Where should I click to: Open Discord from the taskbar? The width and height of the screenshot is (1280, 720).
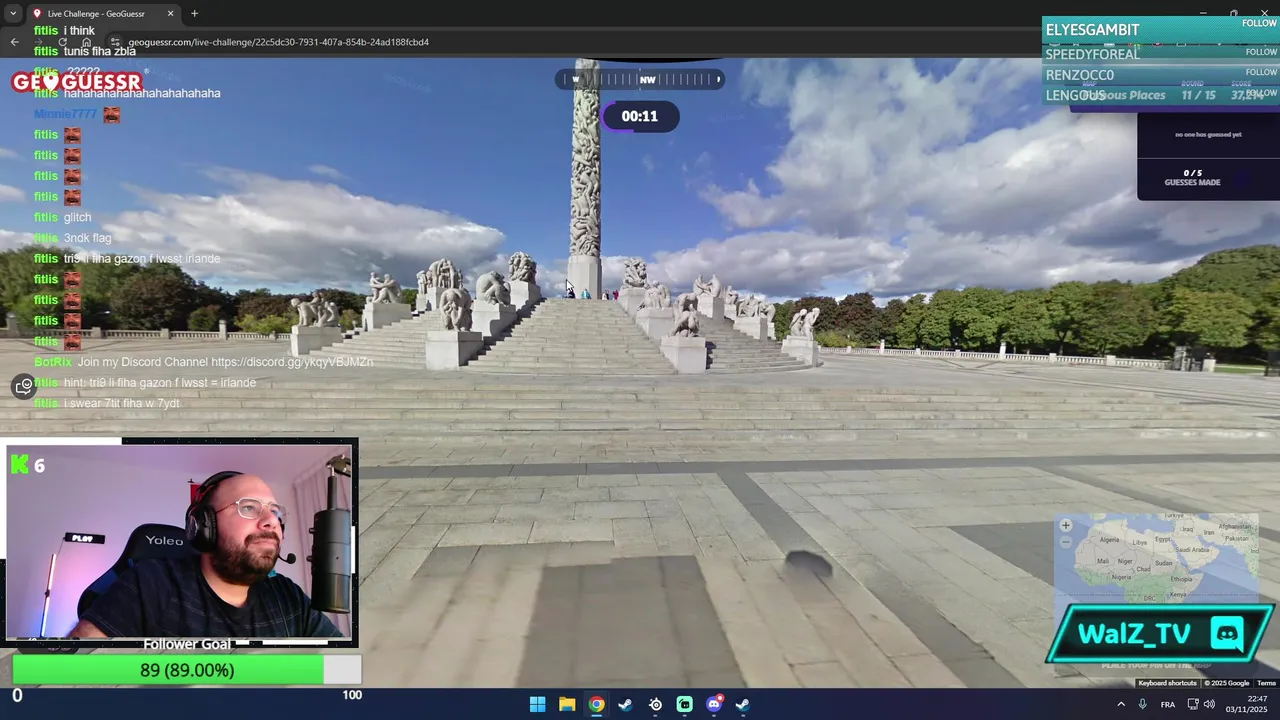pos(714,704)
